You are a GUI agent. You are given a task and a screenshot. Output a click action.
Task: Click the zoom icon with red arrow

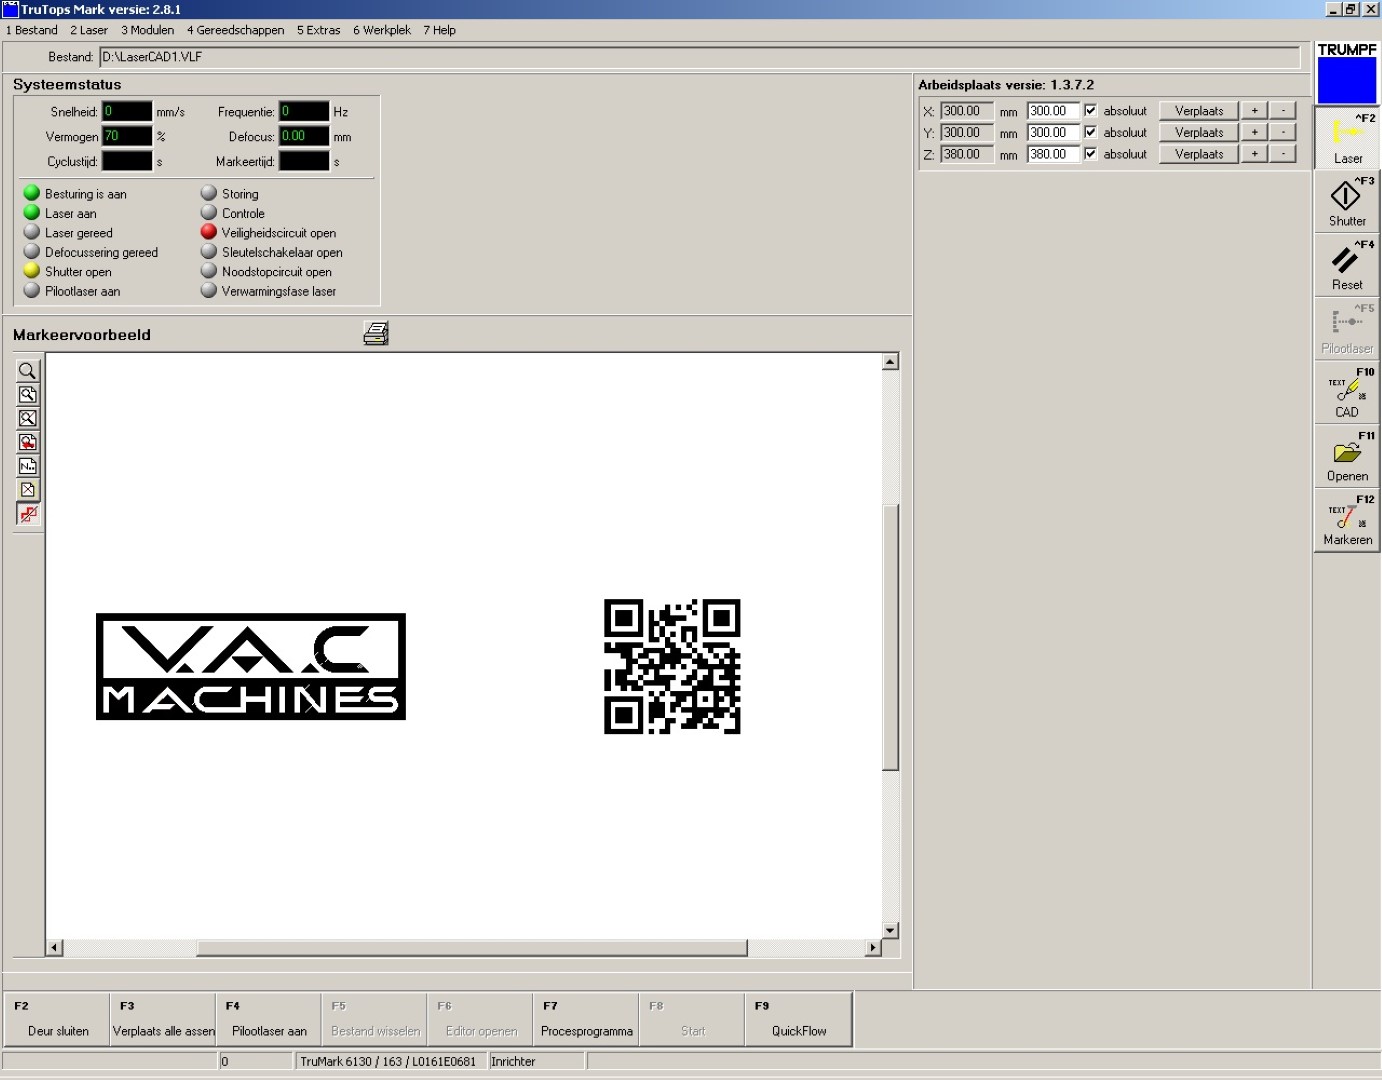click(x=28, y=442)
